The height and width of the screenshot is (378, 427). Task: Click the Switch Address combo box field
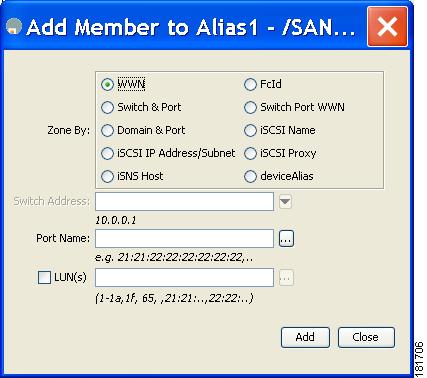[184, 201]
